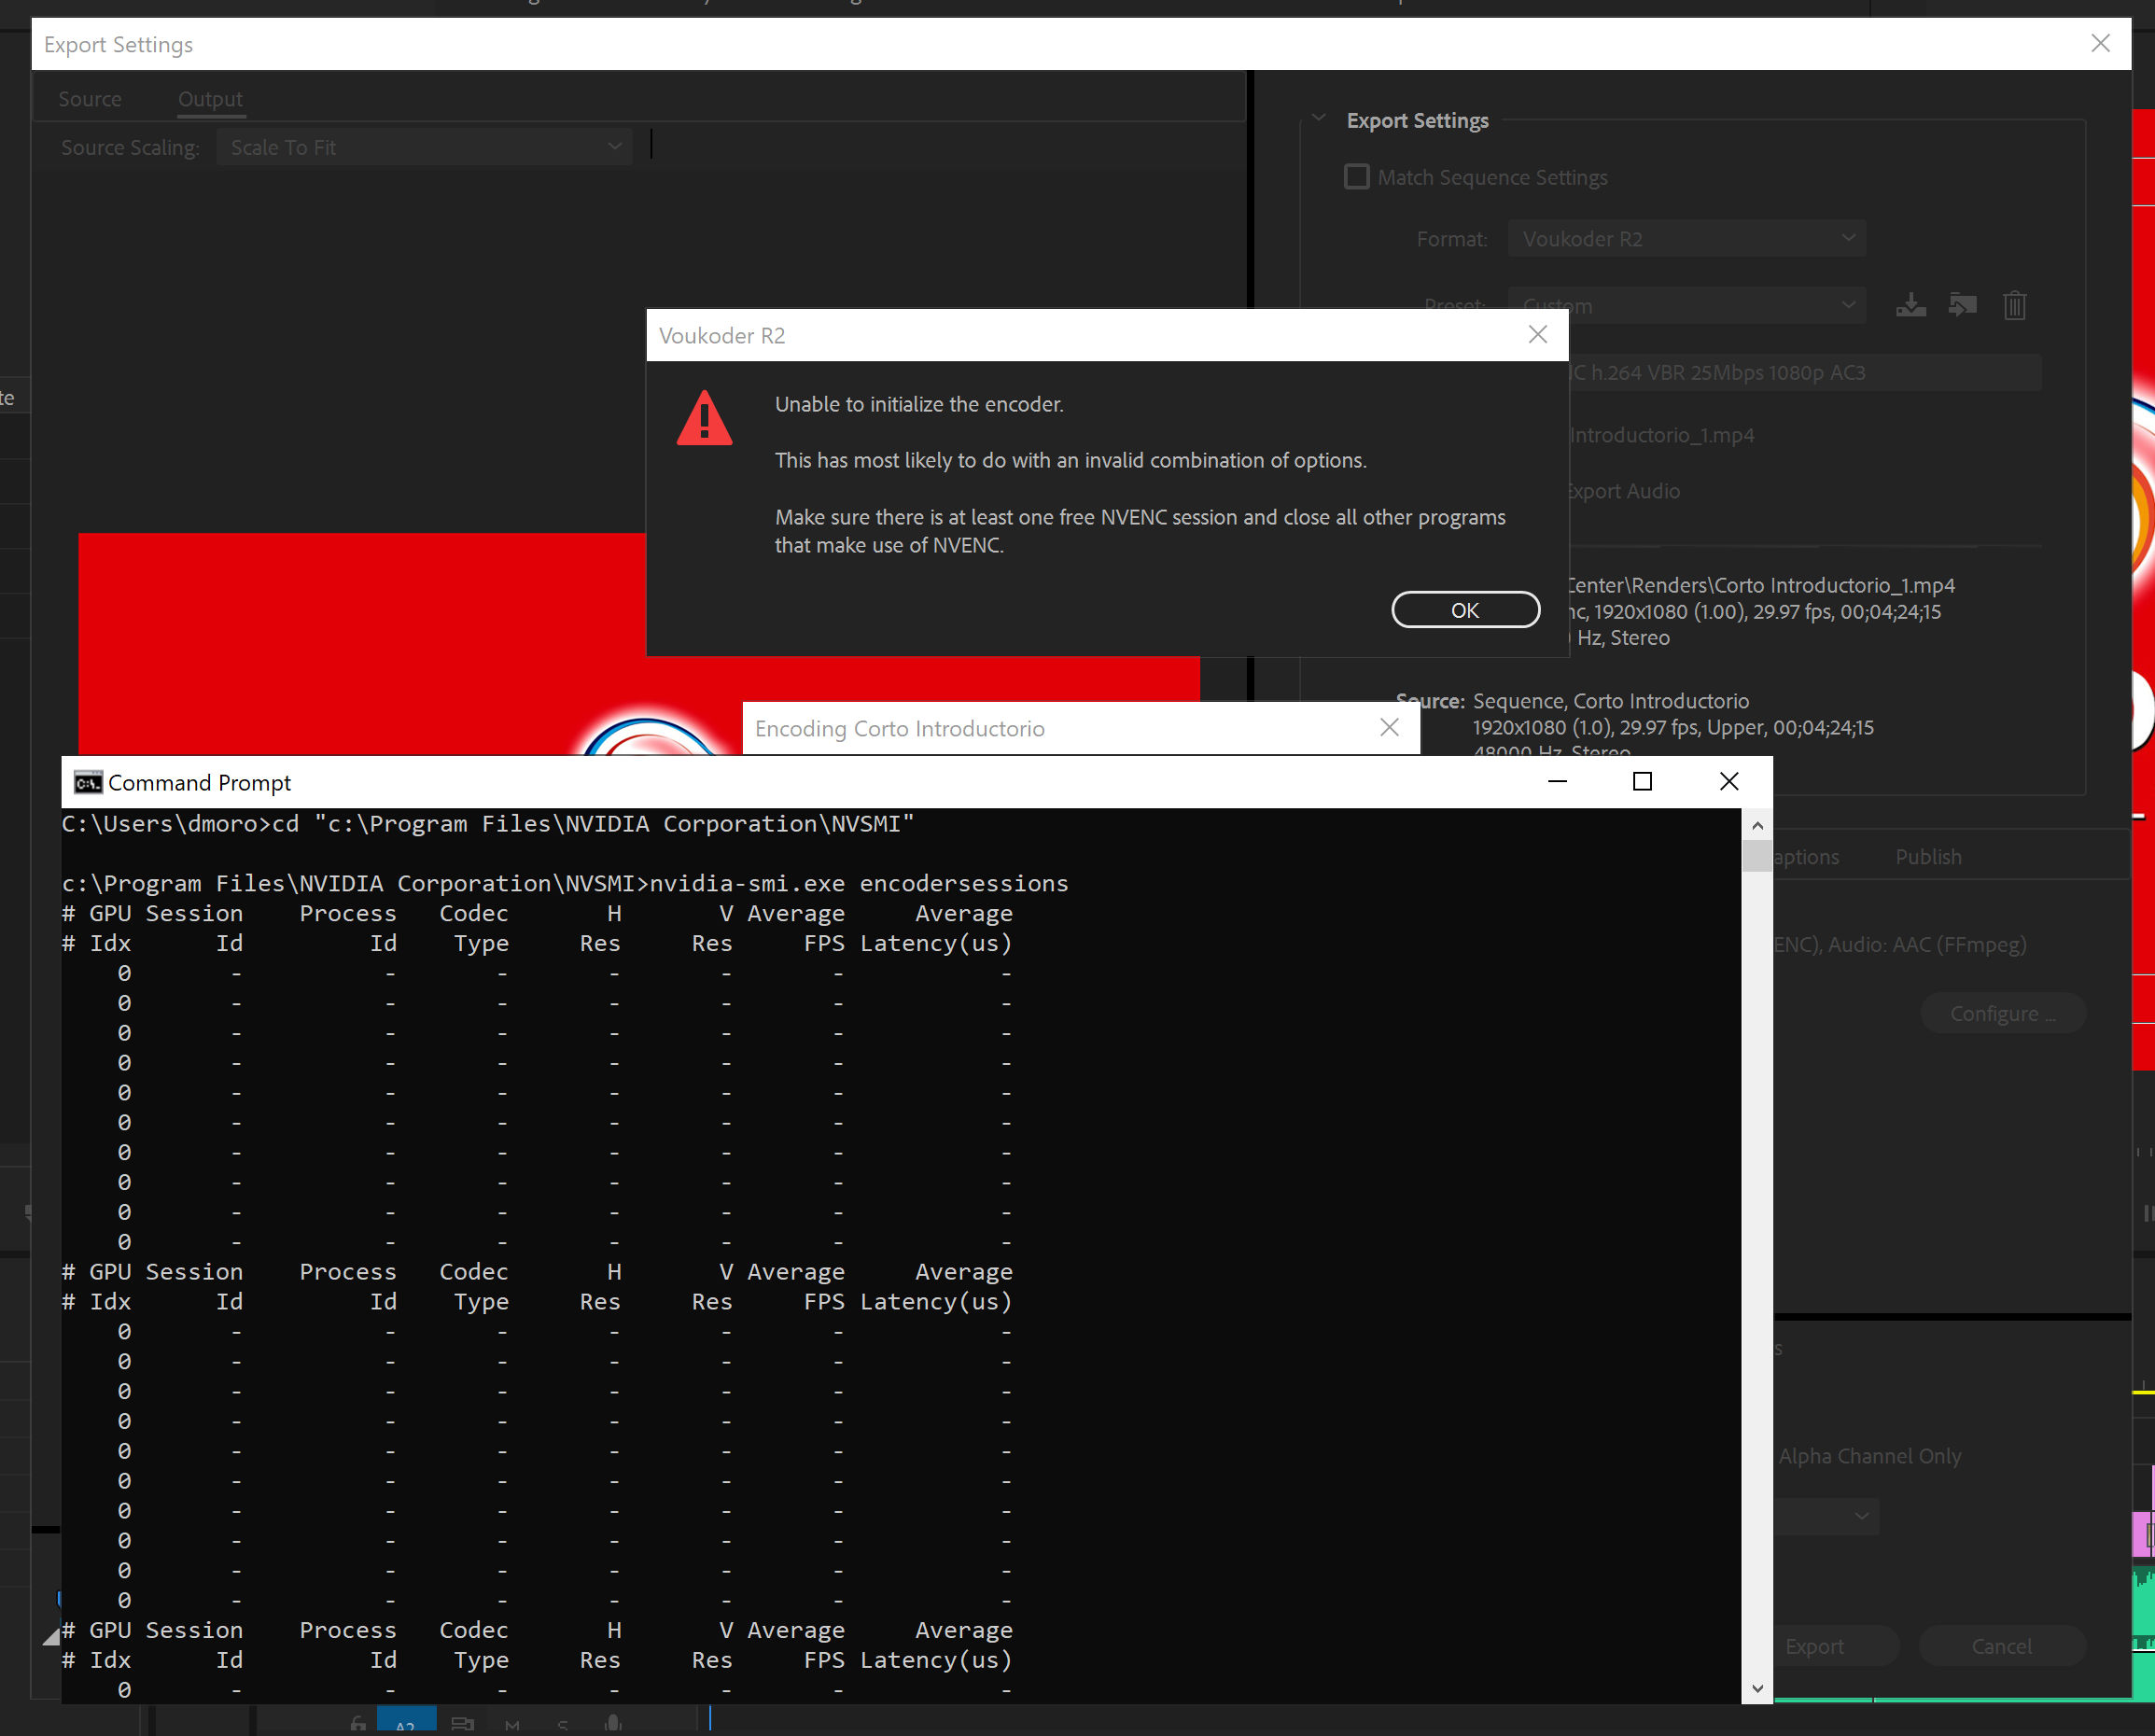The width and height of the screenshot is (2155, 1736).
Task: Switch to the Publish tab
Action: coord(1928,857)
